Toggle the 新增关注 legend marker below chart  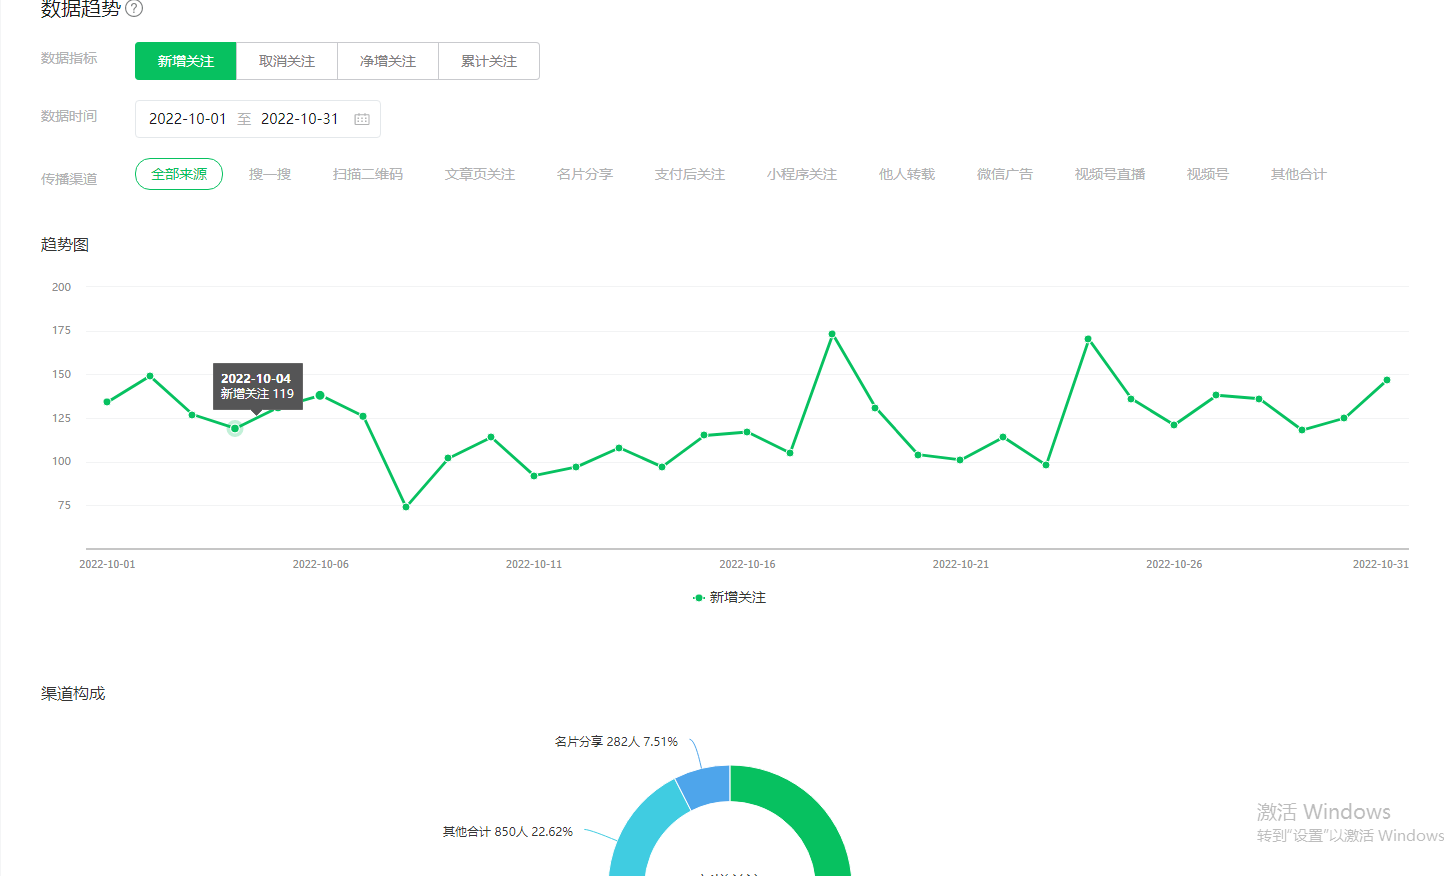(x=699, y=598)
